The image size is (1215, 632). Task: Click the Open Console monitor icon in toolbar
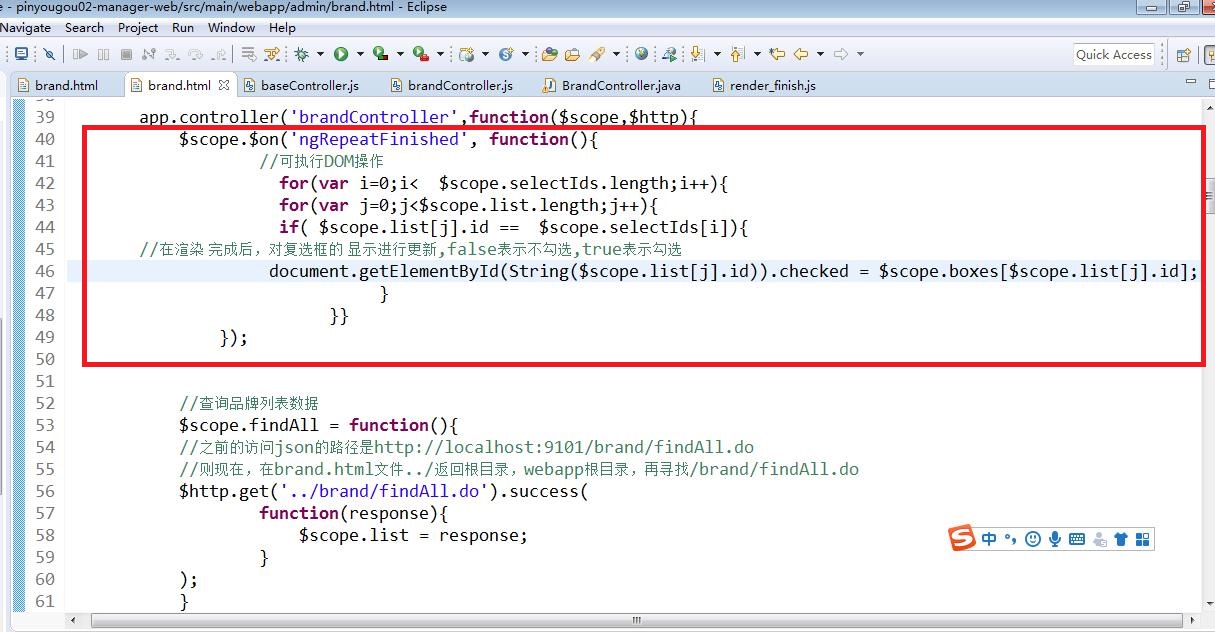21,54
